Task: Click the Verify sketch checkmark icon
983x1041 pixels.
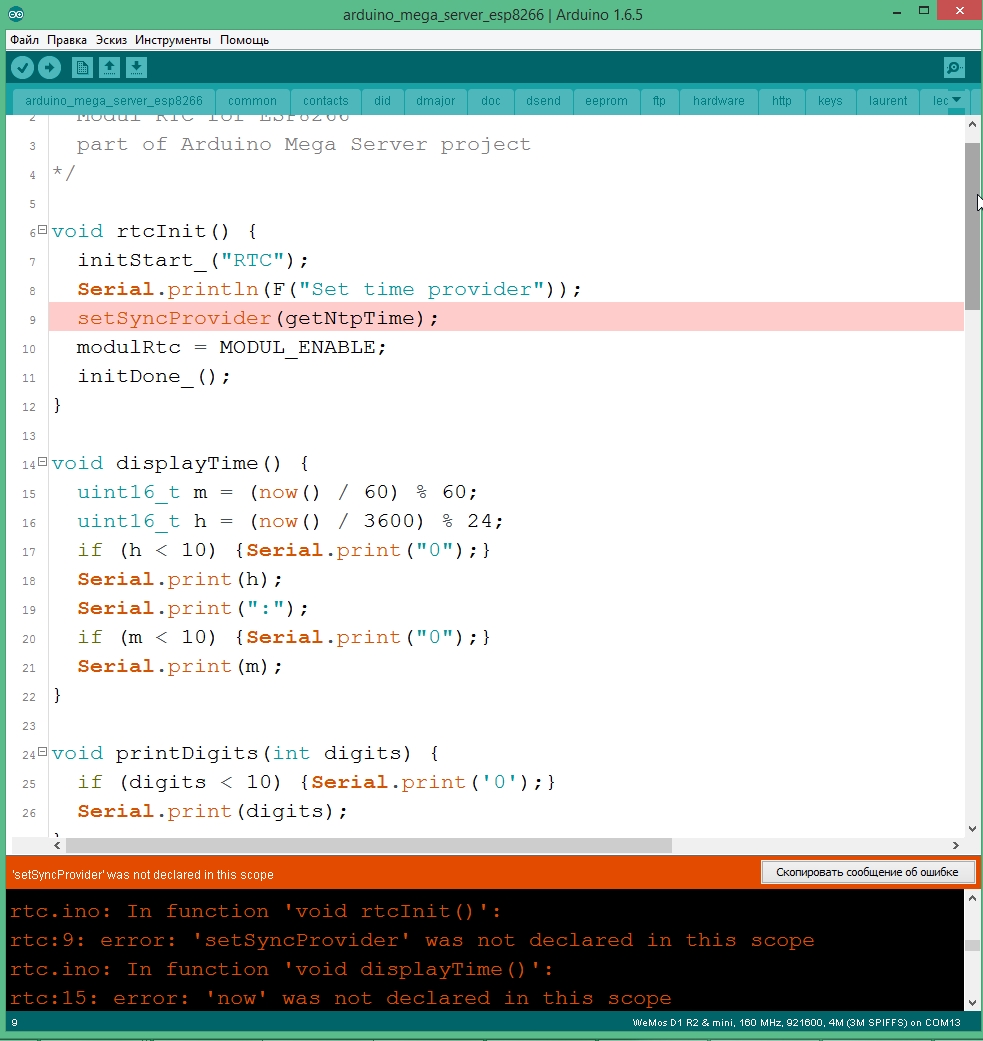Action: pyautogui.click(x=22, y=68)
